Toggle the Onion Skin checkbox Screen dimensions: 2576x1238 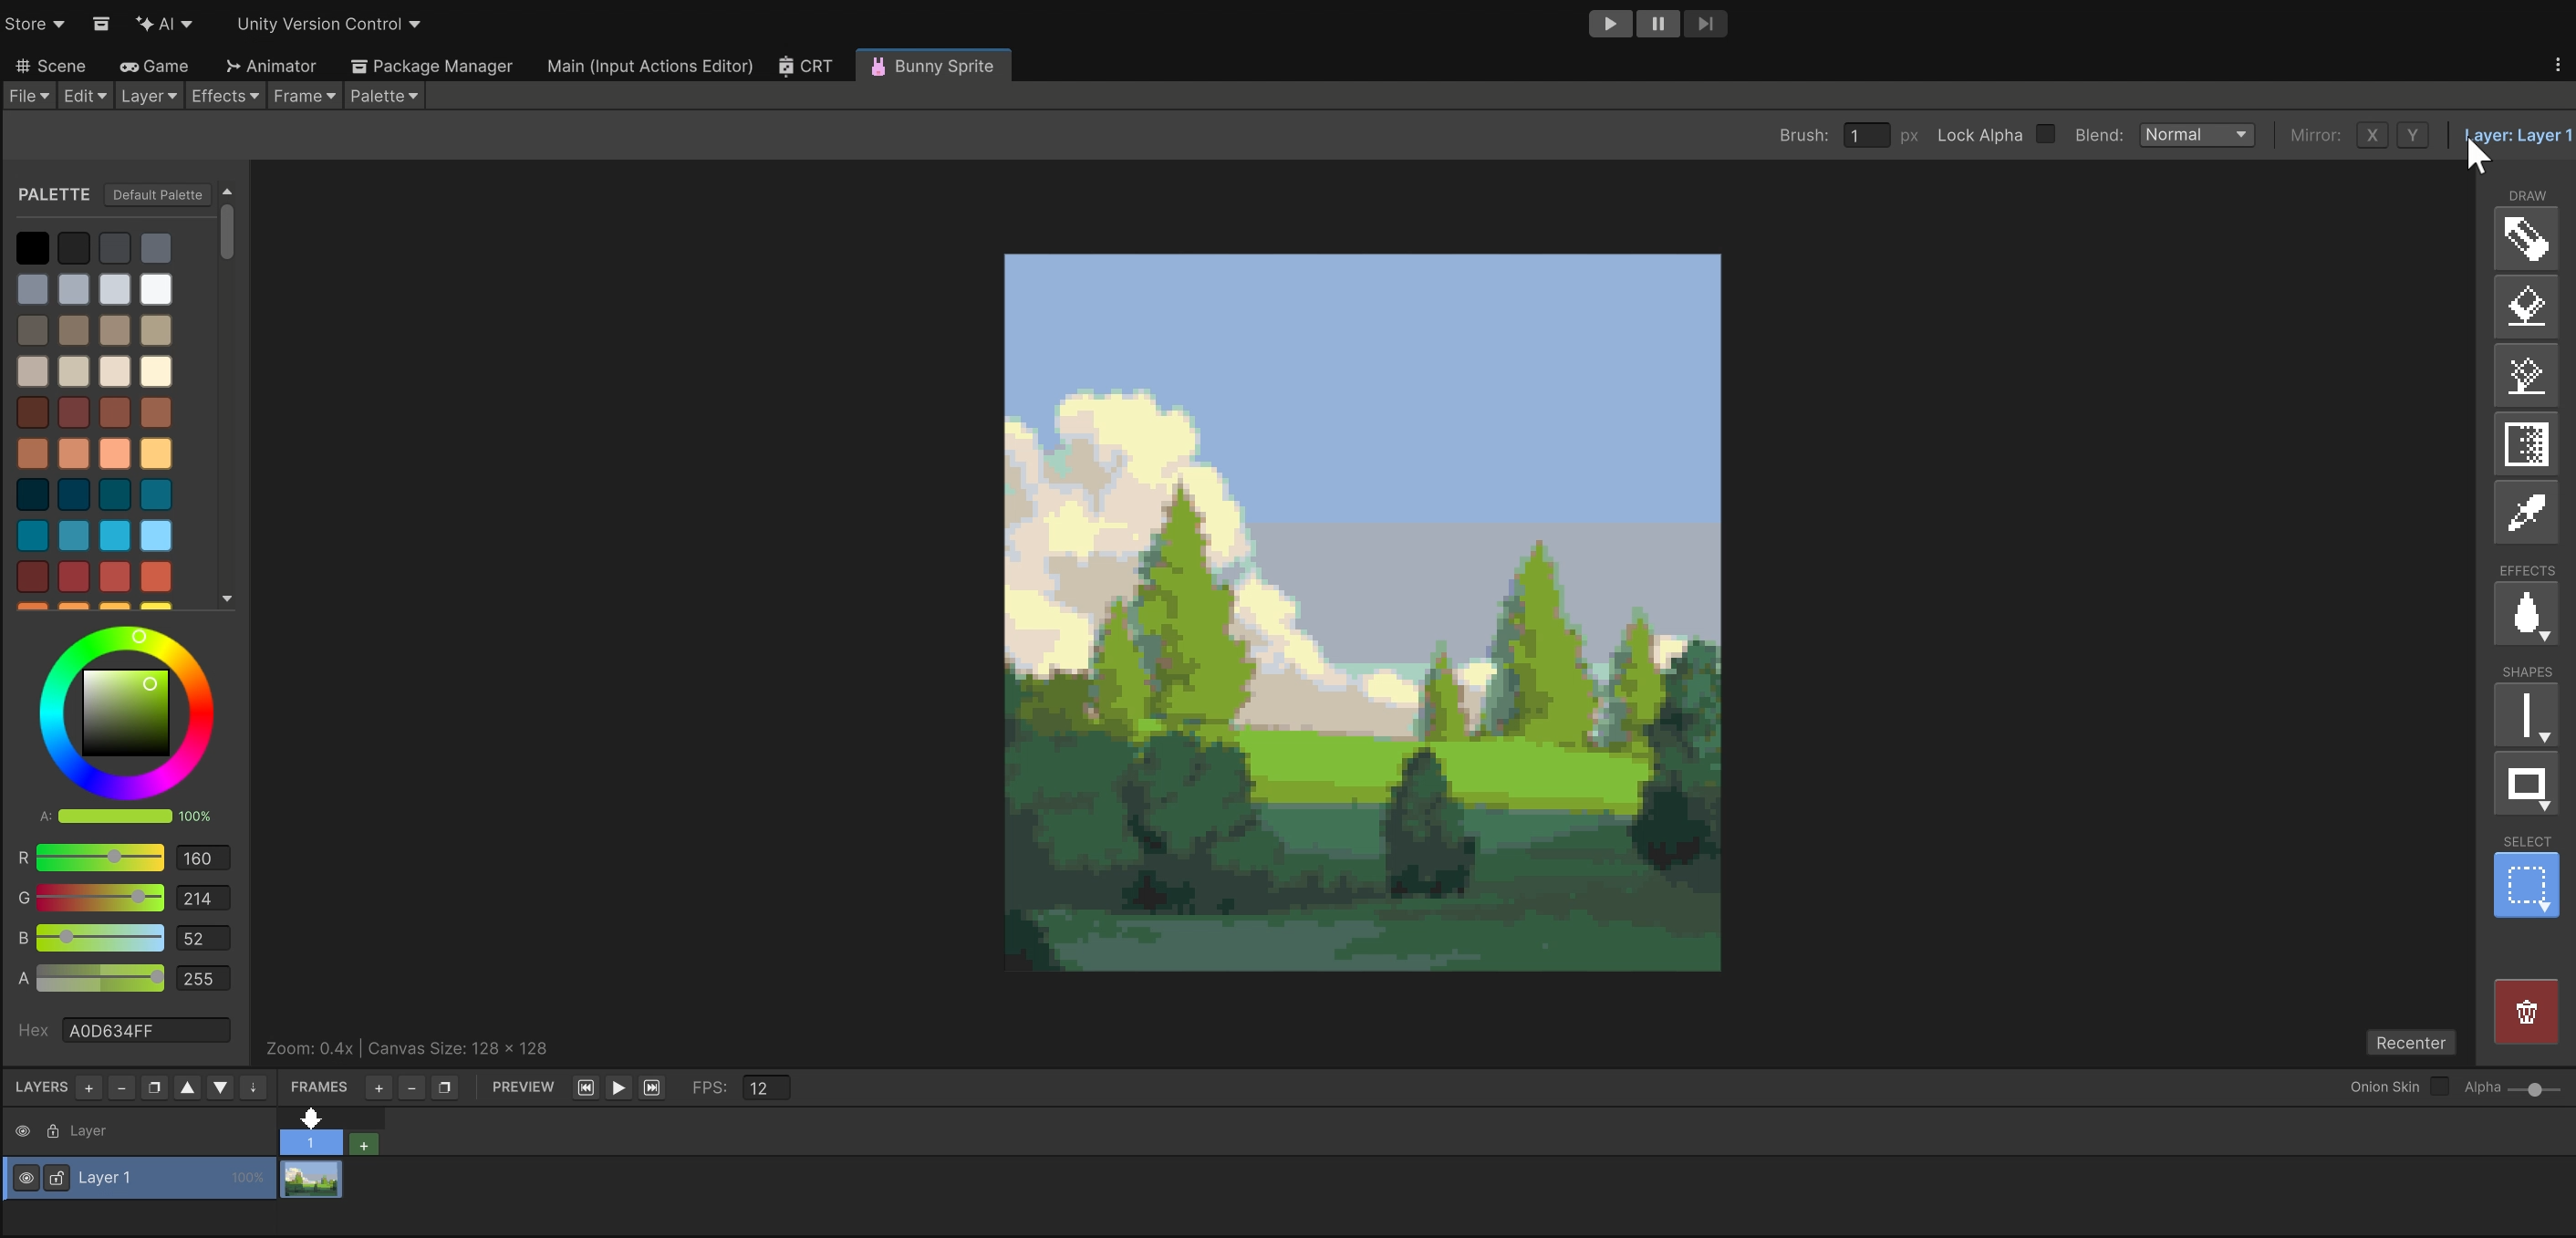pyautogui.click(x=2439, y=1087)
